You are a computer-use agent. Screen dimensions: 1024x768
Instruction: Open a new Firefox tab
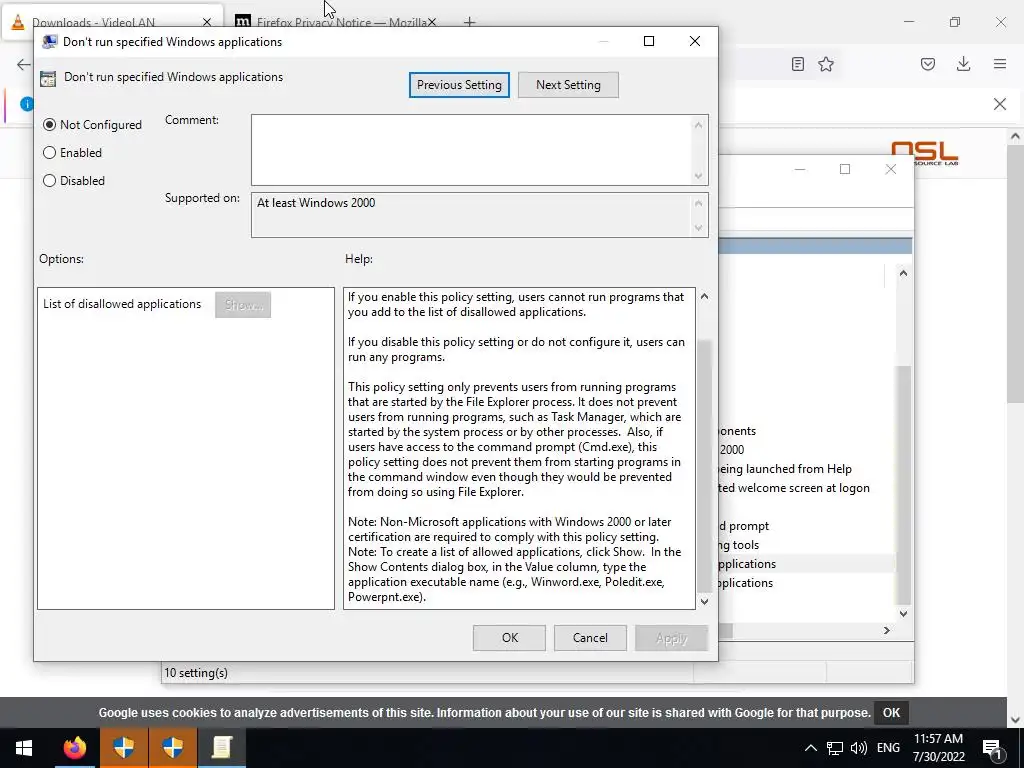pos(469,22)
